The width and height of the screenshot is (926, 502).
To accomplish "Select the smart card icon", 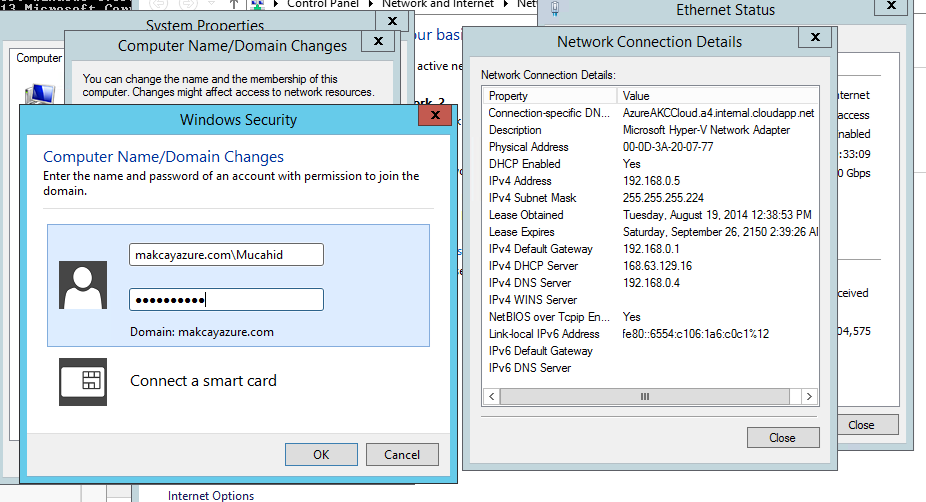I will [x=83, y=382].
